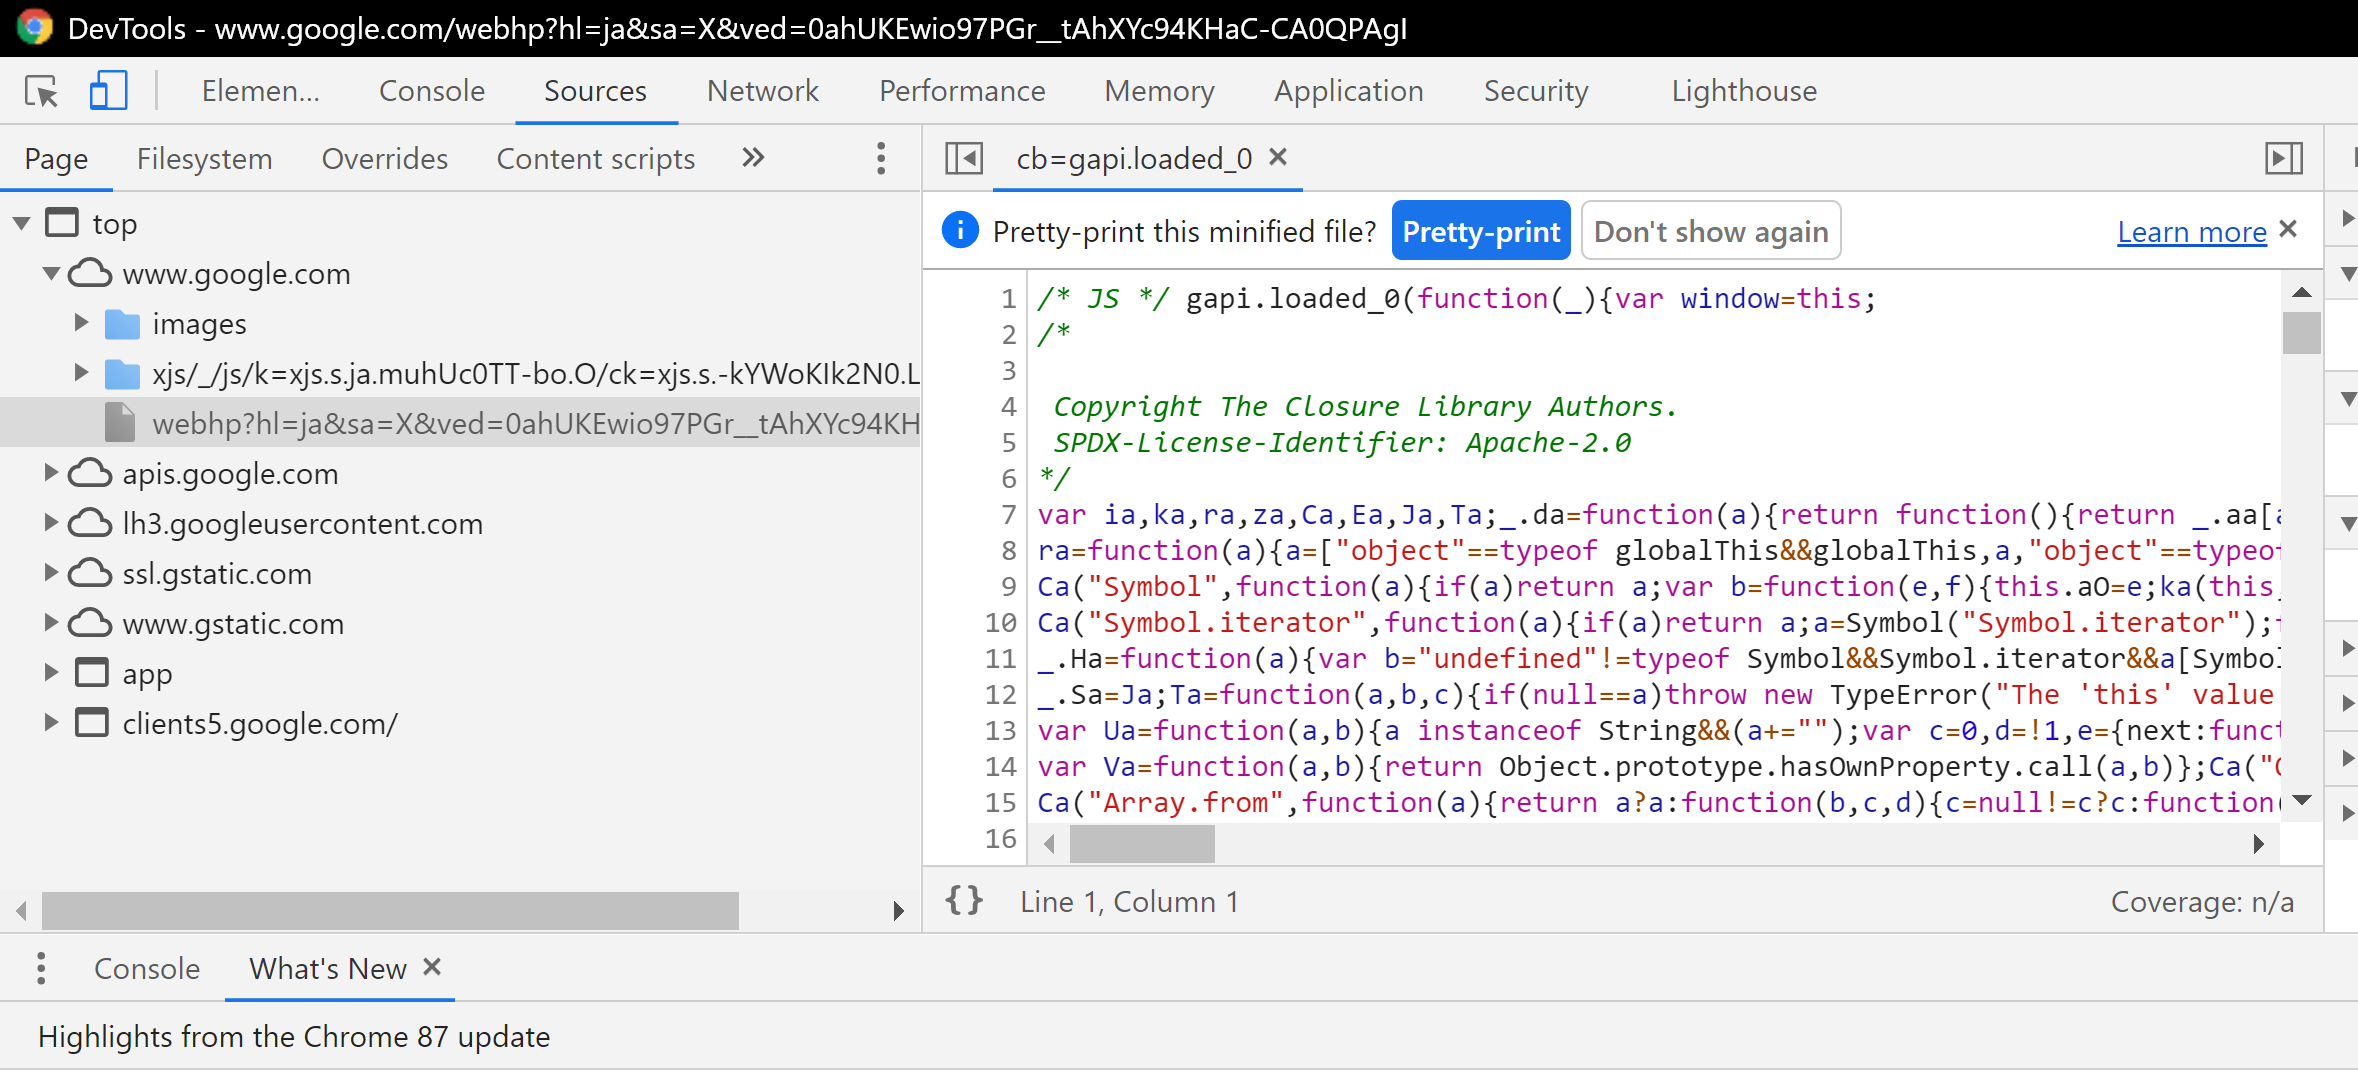This screenshot has width=2358, height=1075.
Task: Click line number 15 in gutter
Action: pos(1001,803)
